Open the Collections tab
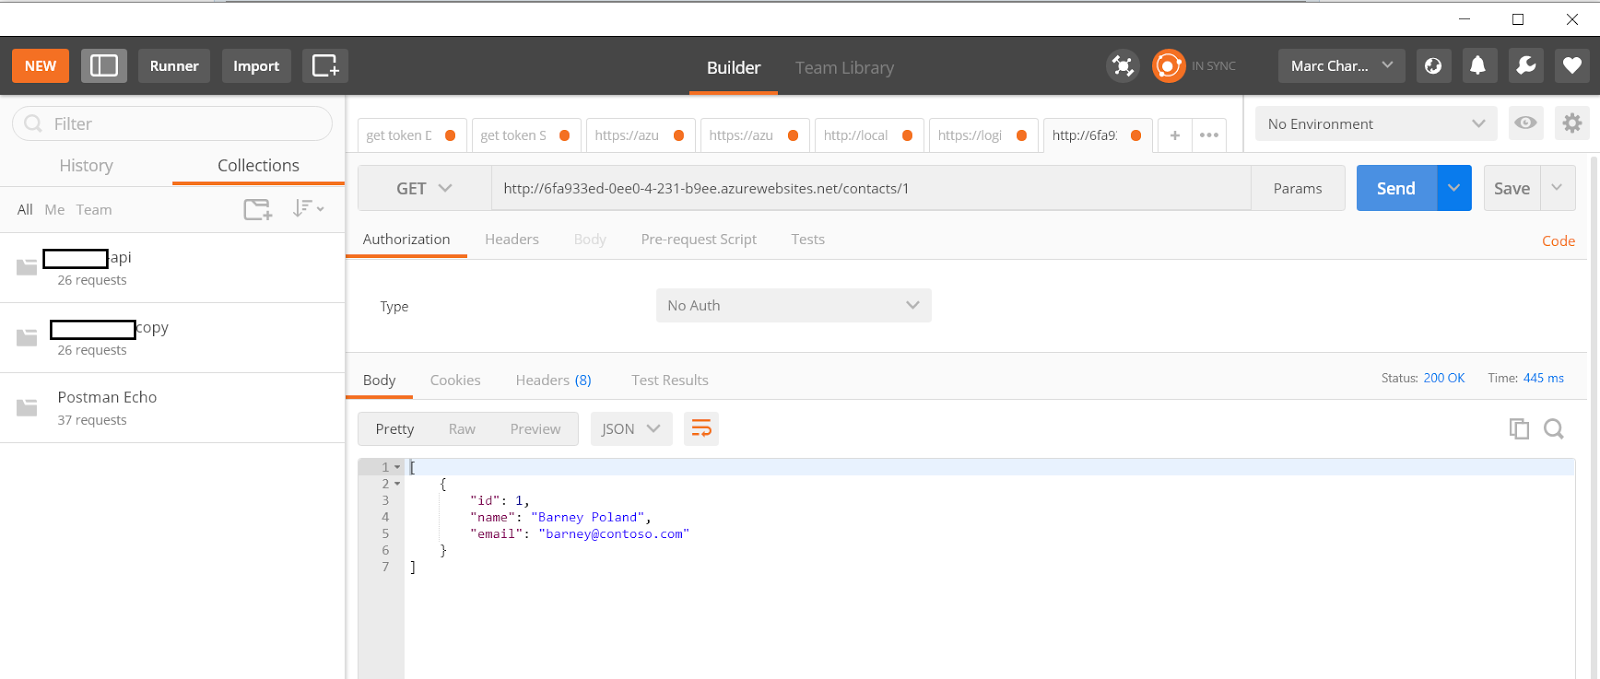This screenshot has width=1600, height=679. [x=258, y=165]
